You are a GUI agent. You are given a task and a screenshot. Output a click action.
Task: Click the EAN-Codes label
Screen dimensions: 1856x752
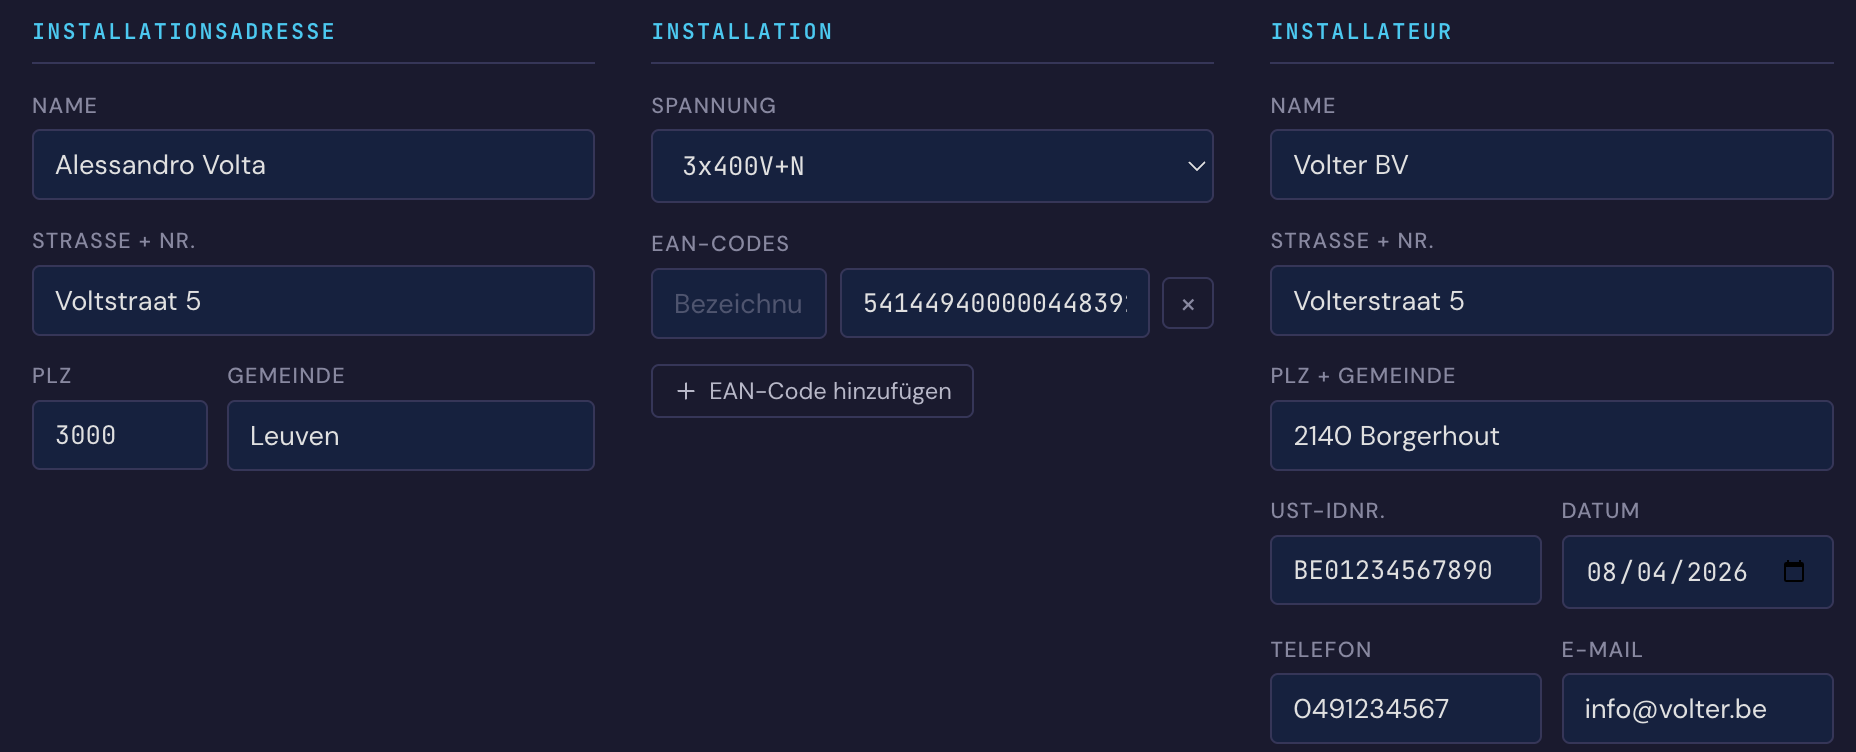pyautogui.click(x=720, y=244)
